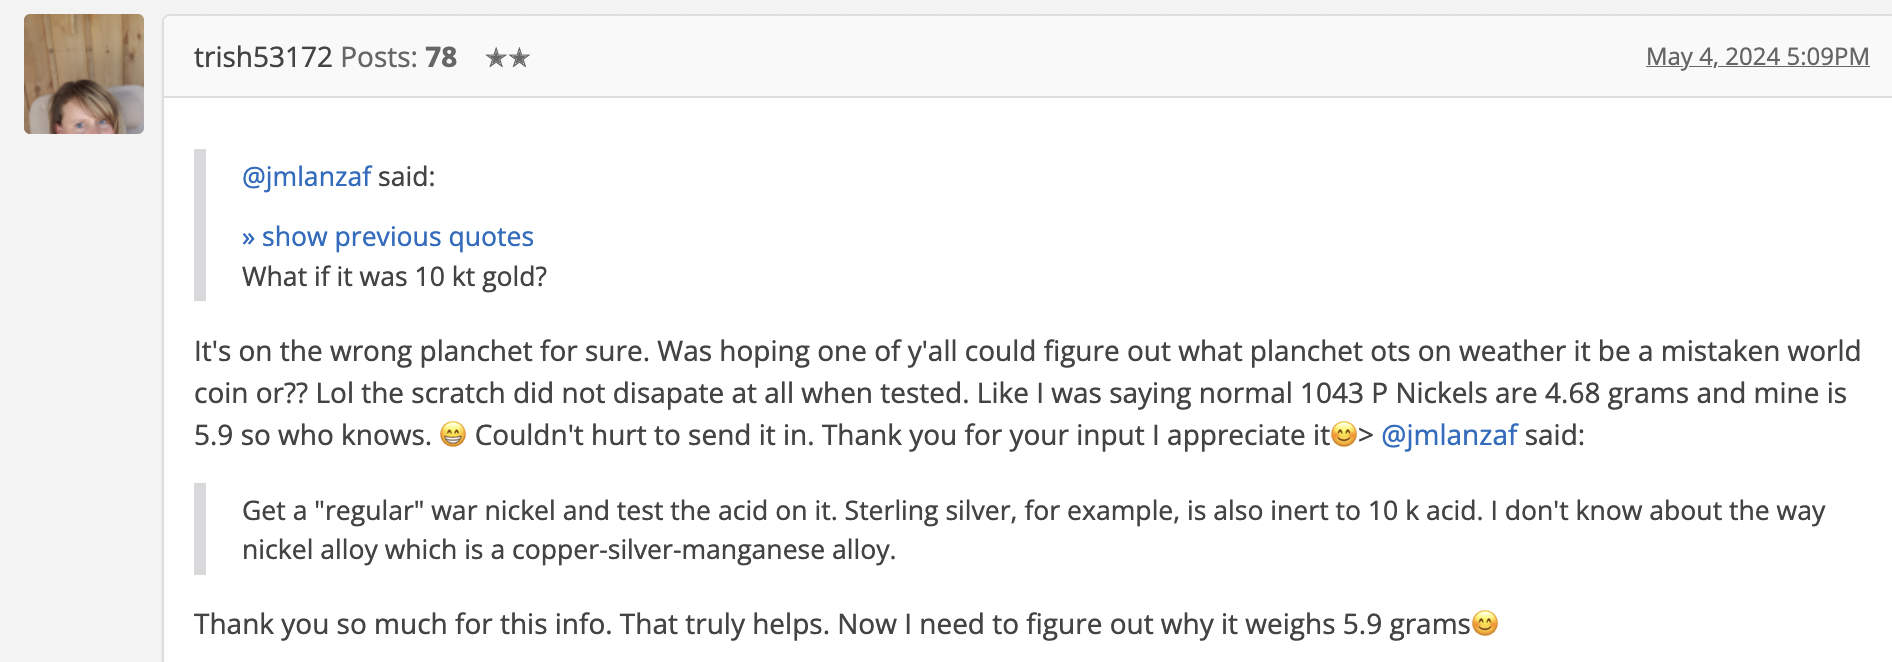The width and height of the screenshot is (1892, 662).
Task: Click the grinning emoji after "who knows."
Action: point(453,435)
